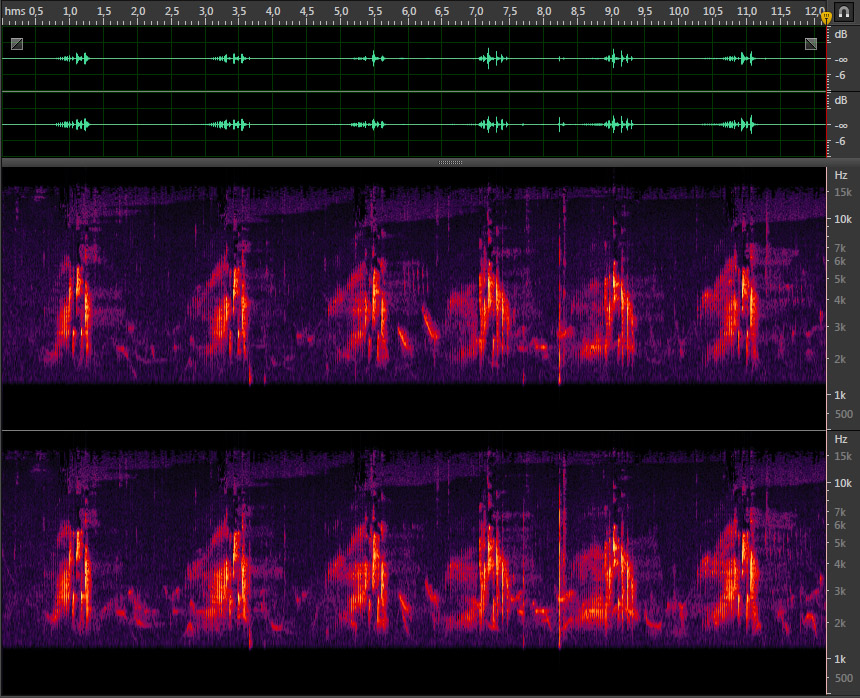The image size is (860, 698).
Task: Click the yellow playhead marker on the ruler
Action: 827,18
